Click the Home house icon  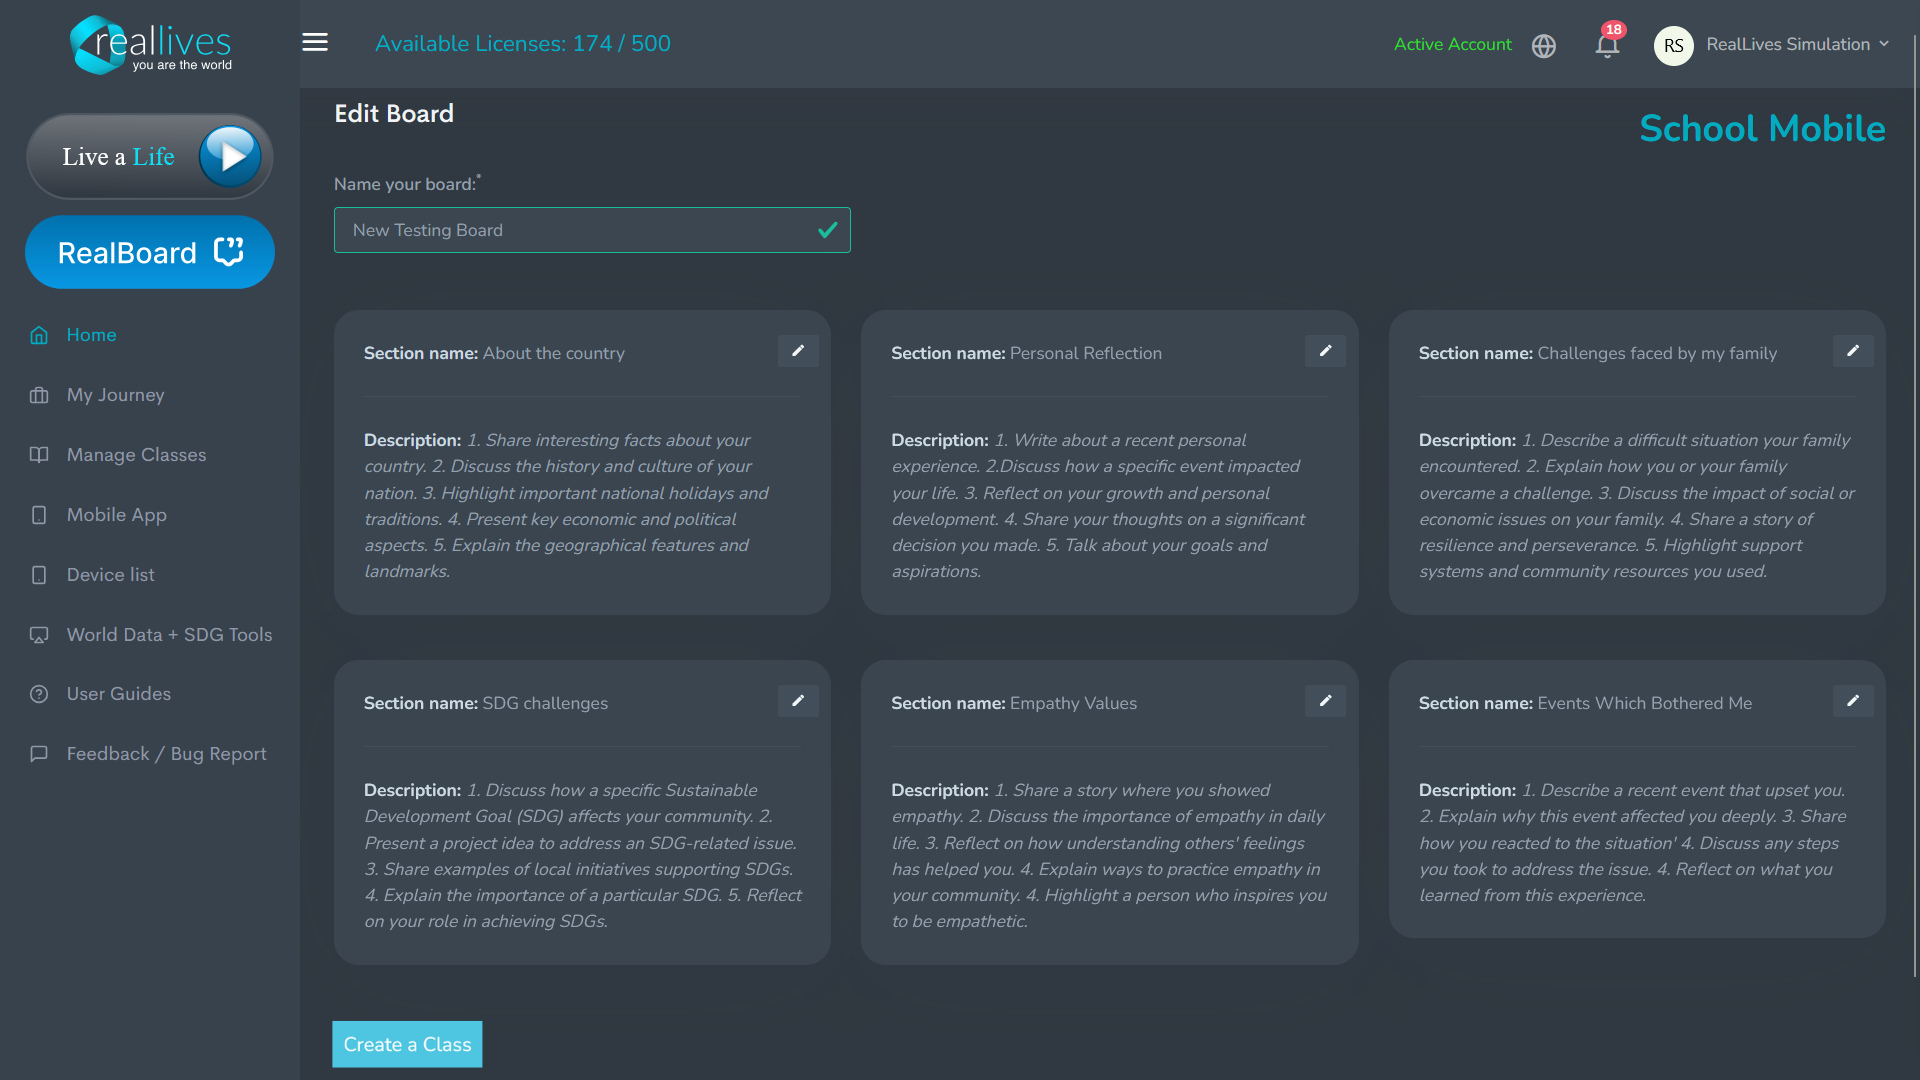click(x=39, y=335)
